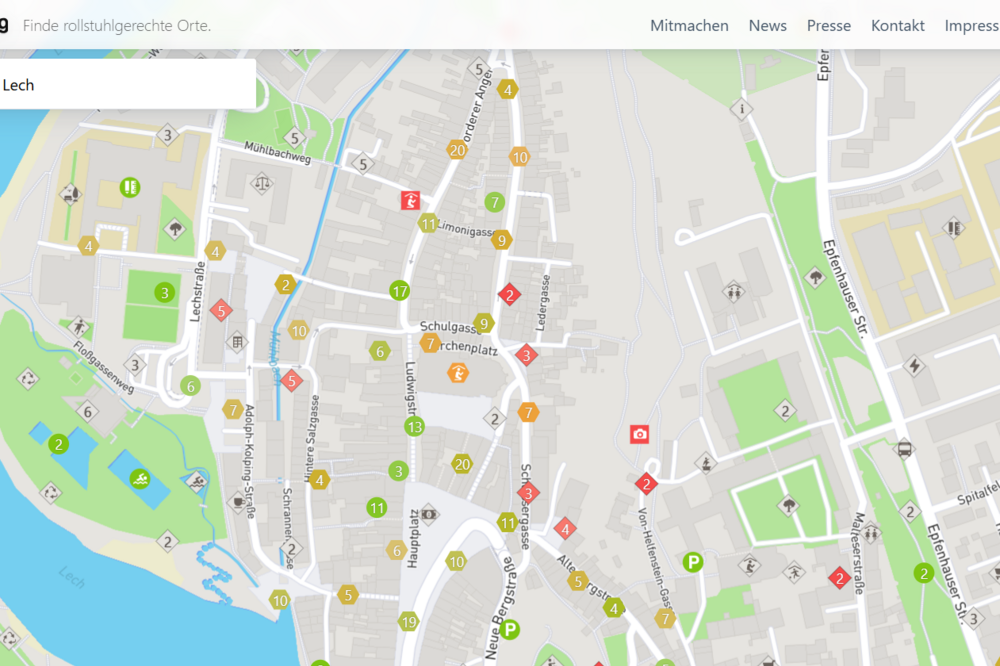This screenshot has height=666, width=1000.
Task: Select the red 2 diamond marker near Ledergasse
Action: pos(510,294)
